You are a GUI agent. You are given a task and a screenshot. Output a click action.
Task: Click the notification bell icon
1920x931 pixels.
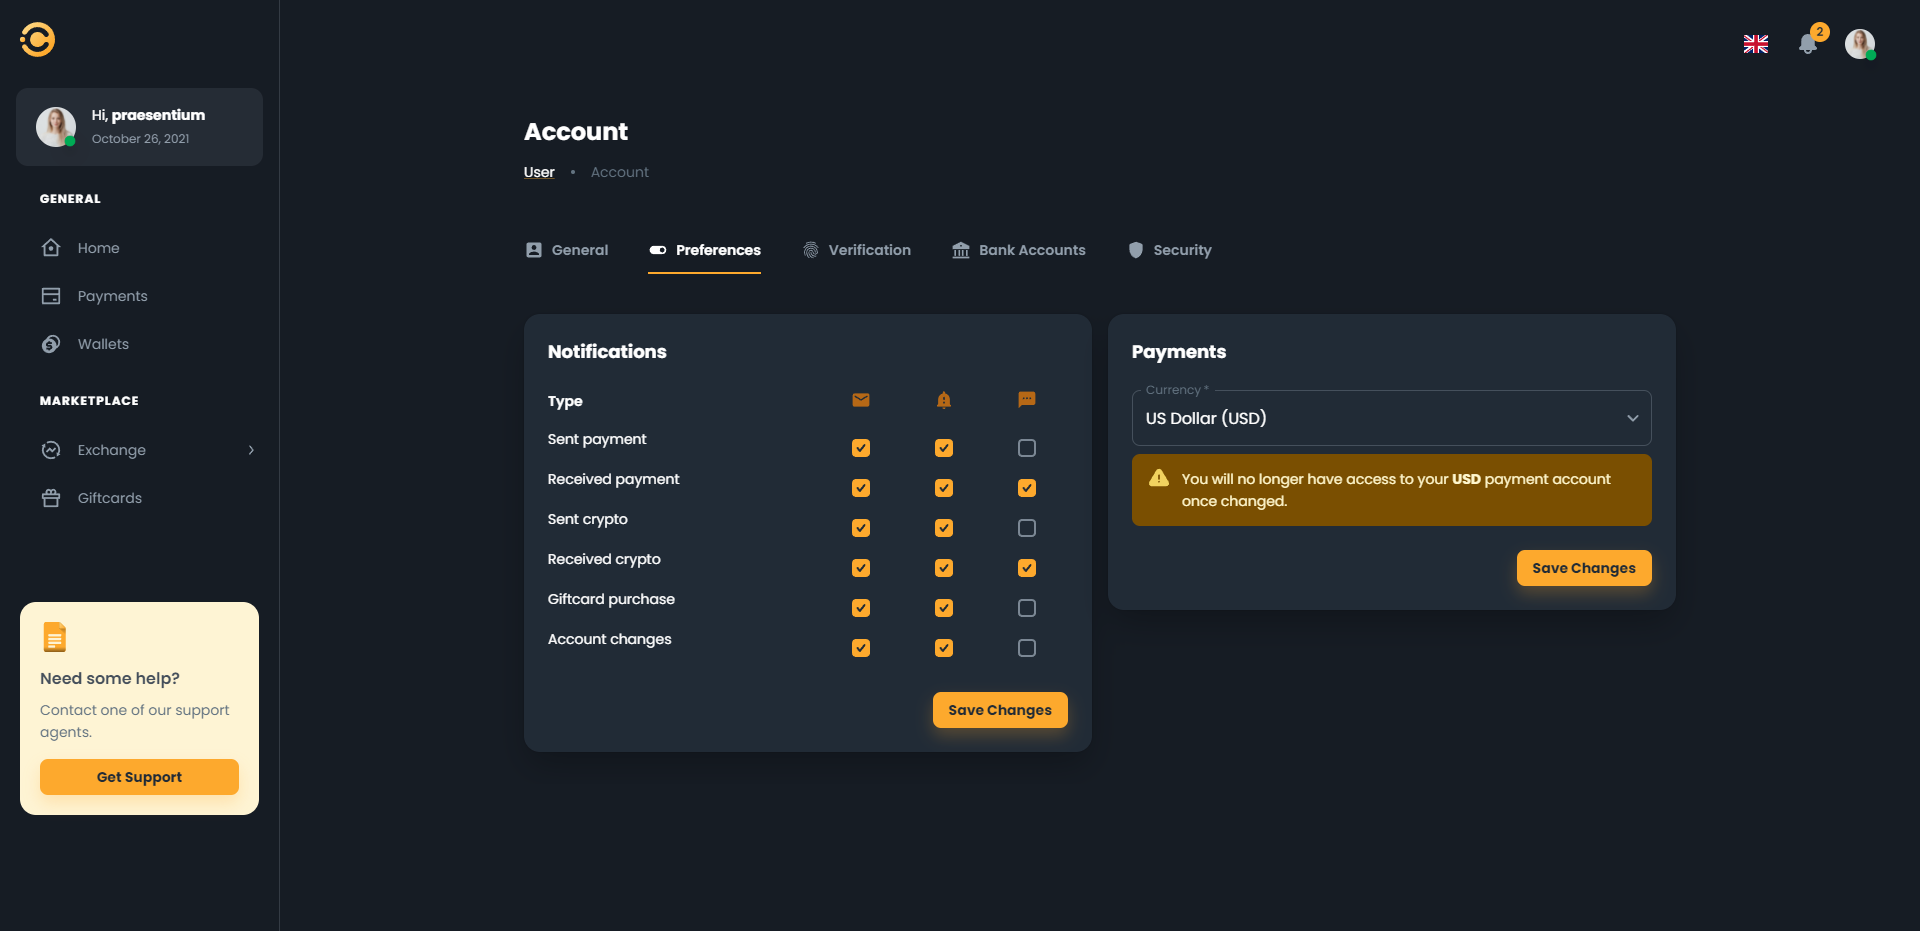[1807, 44]
